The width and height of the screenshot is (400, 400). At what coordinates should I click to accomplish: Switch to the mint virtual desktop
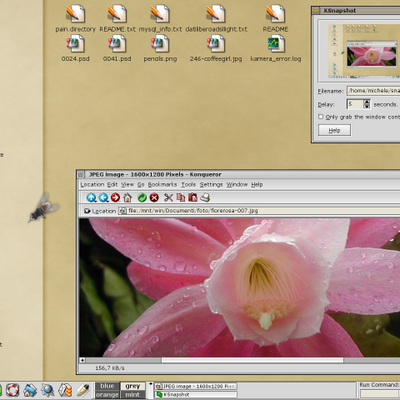click(132, 395)
